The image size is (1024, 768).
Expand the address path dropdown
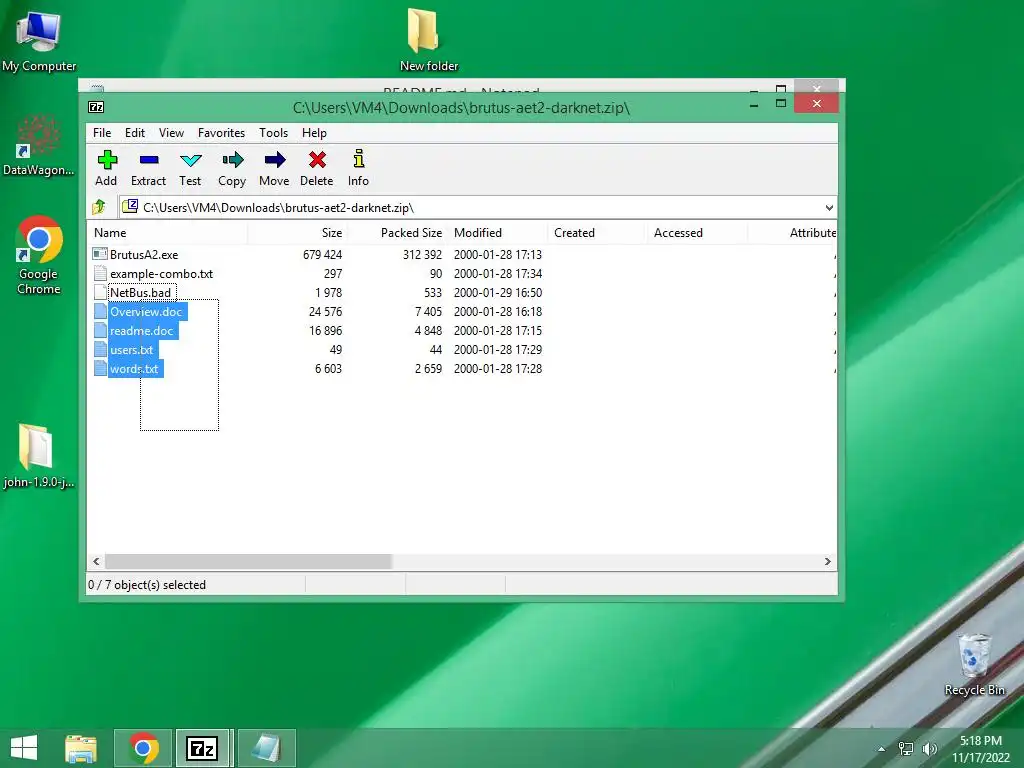pos(829,208)
